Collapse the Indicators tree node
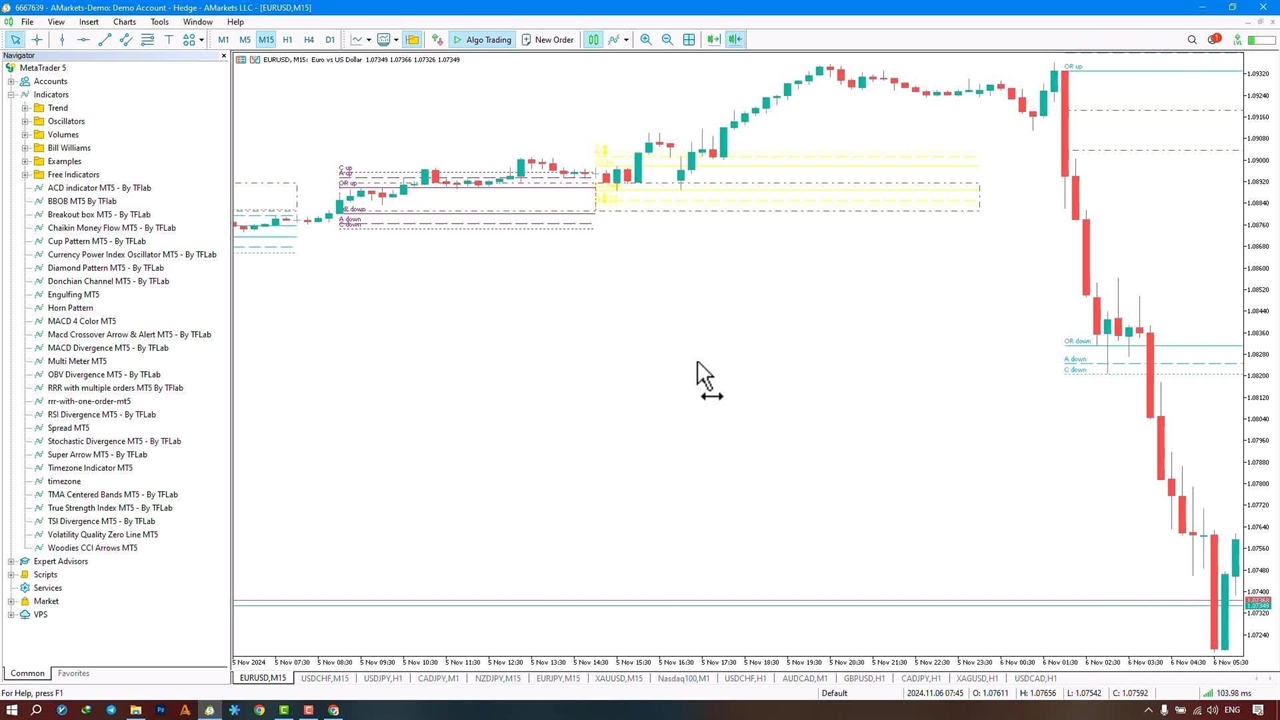This screenshot has width=1280, height=720. 11,95
